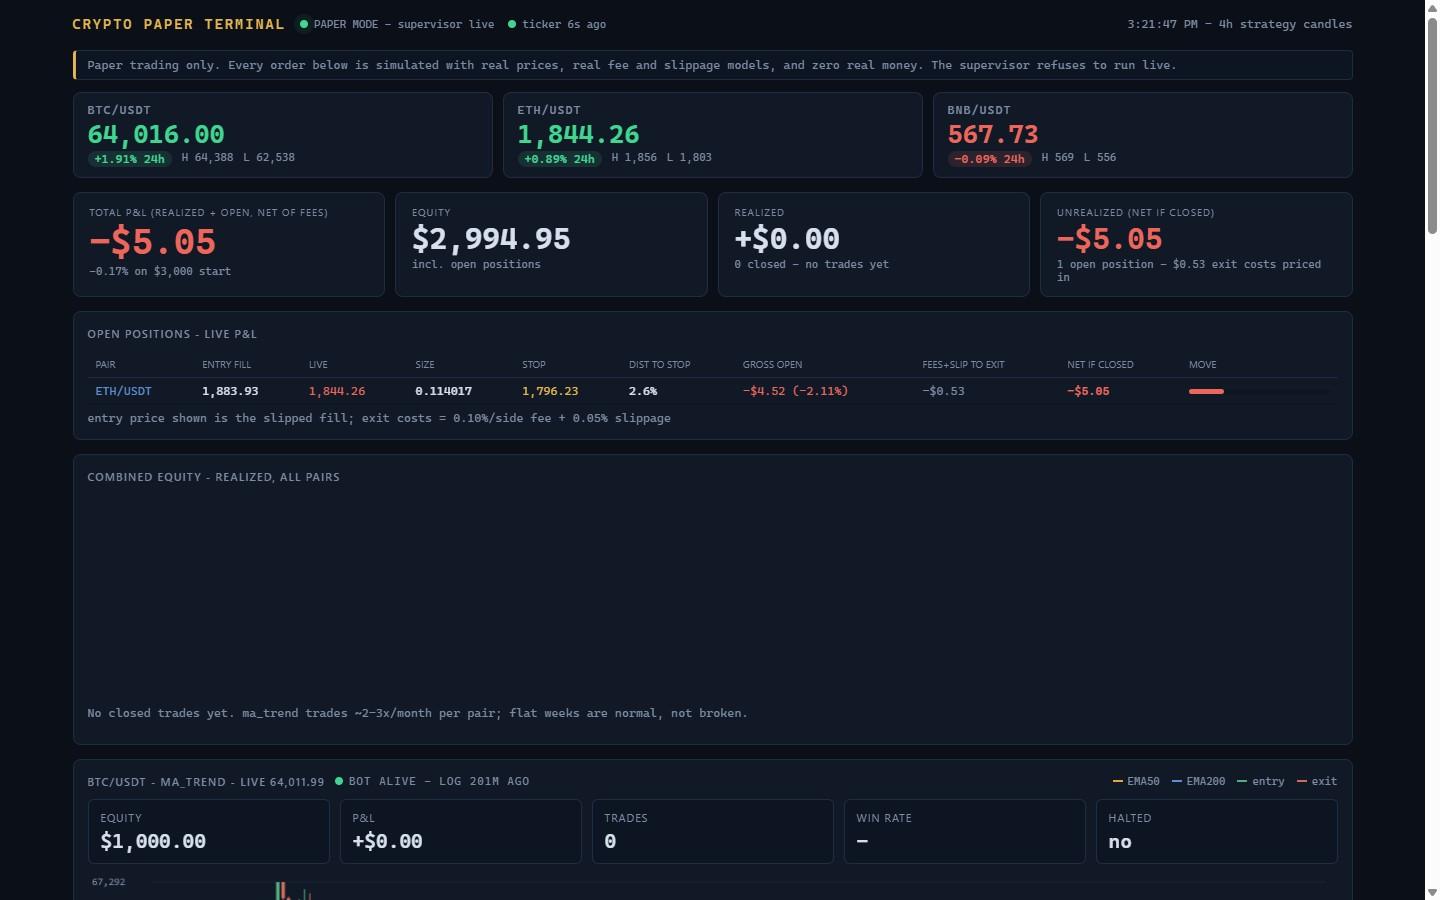Viewport: 1440px width, 900px height.
Task: Click the COMBINED EQUITY section heading
Action: pos(213,477)
